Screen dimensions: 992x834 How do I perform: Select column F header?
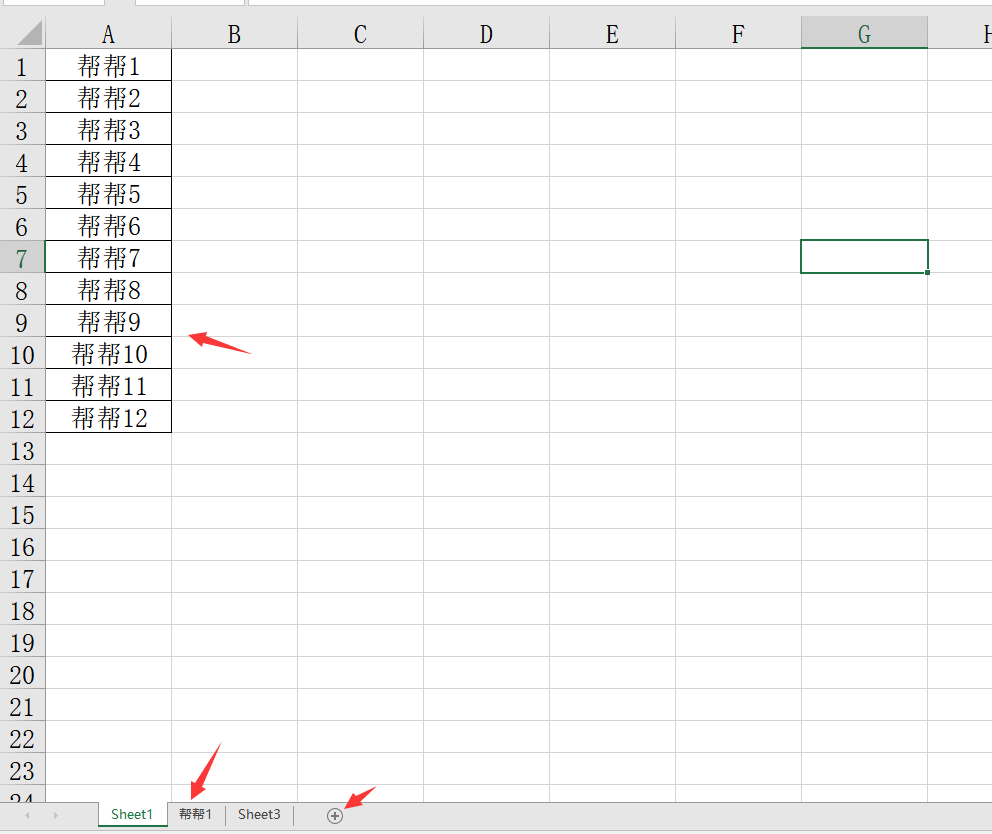pos(738,34)
